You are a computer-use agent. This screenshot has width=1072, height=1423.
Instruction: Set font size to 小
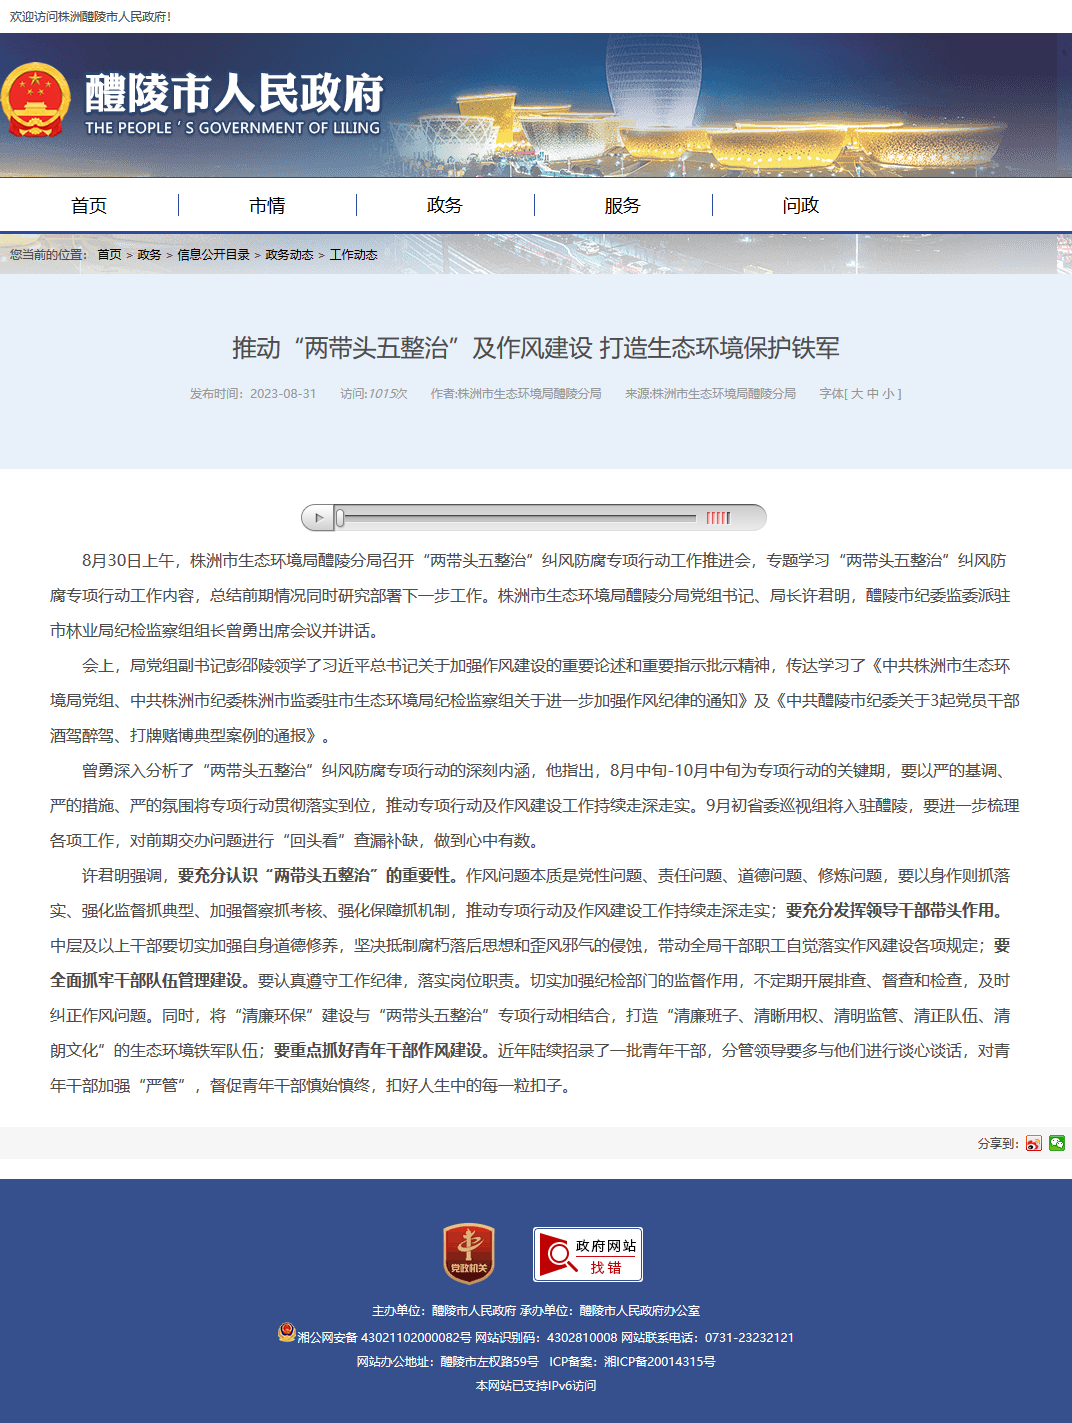[x=888, y=394]
